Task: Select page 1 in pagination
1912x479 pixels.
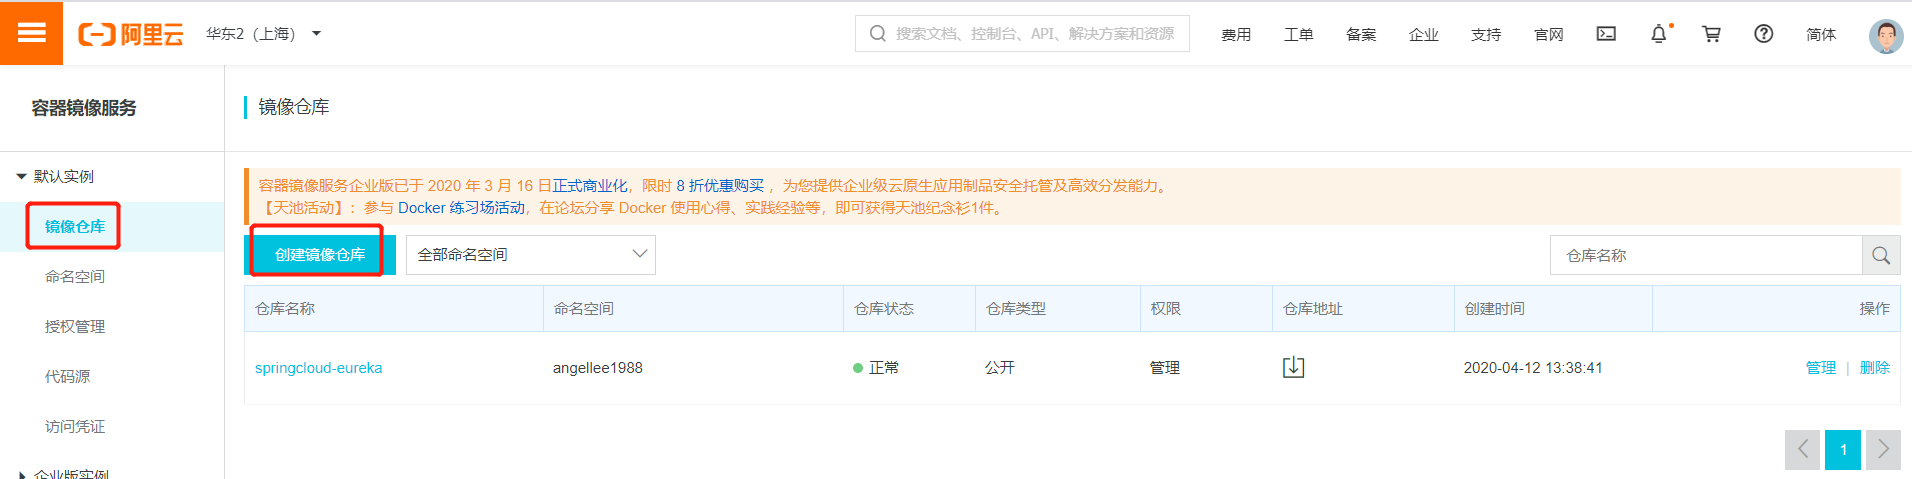Action: (1843, 450)
